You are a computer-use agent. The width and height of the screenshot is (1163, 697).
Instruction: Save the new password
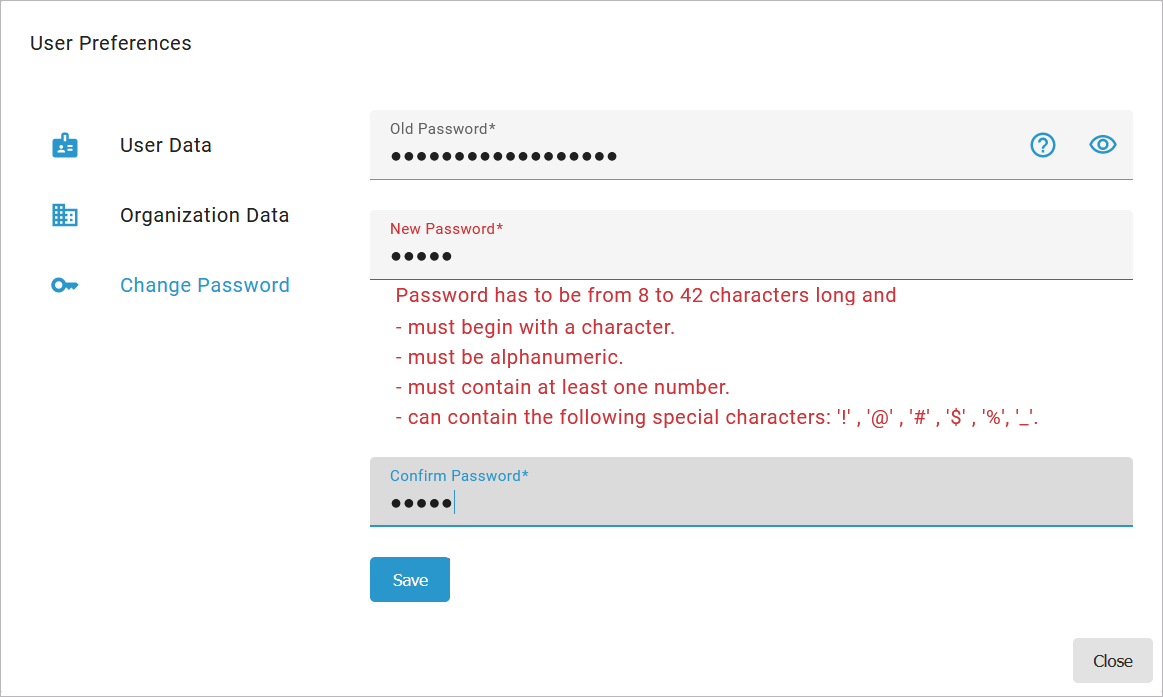pyautogui.click(x=409, y=579)
